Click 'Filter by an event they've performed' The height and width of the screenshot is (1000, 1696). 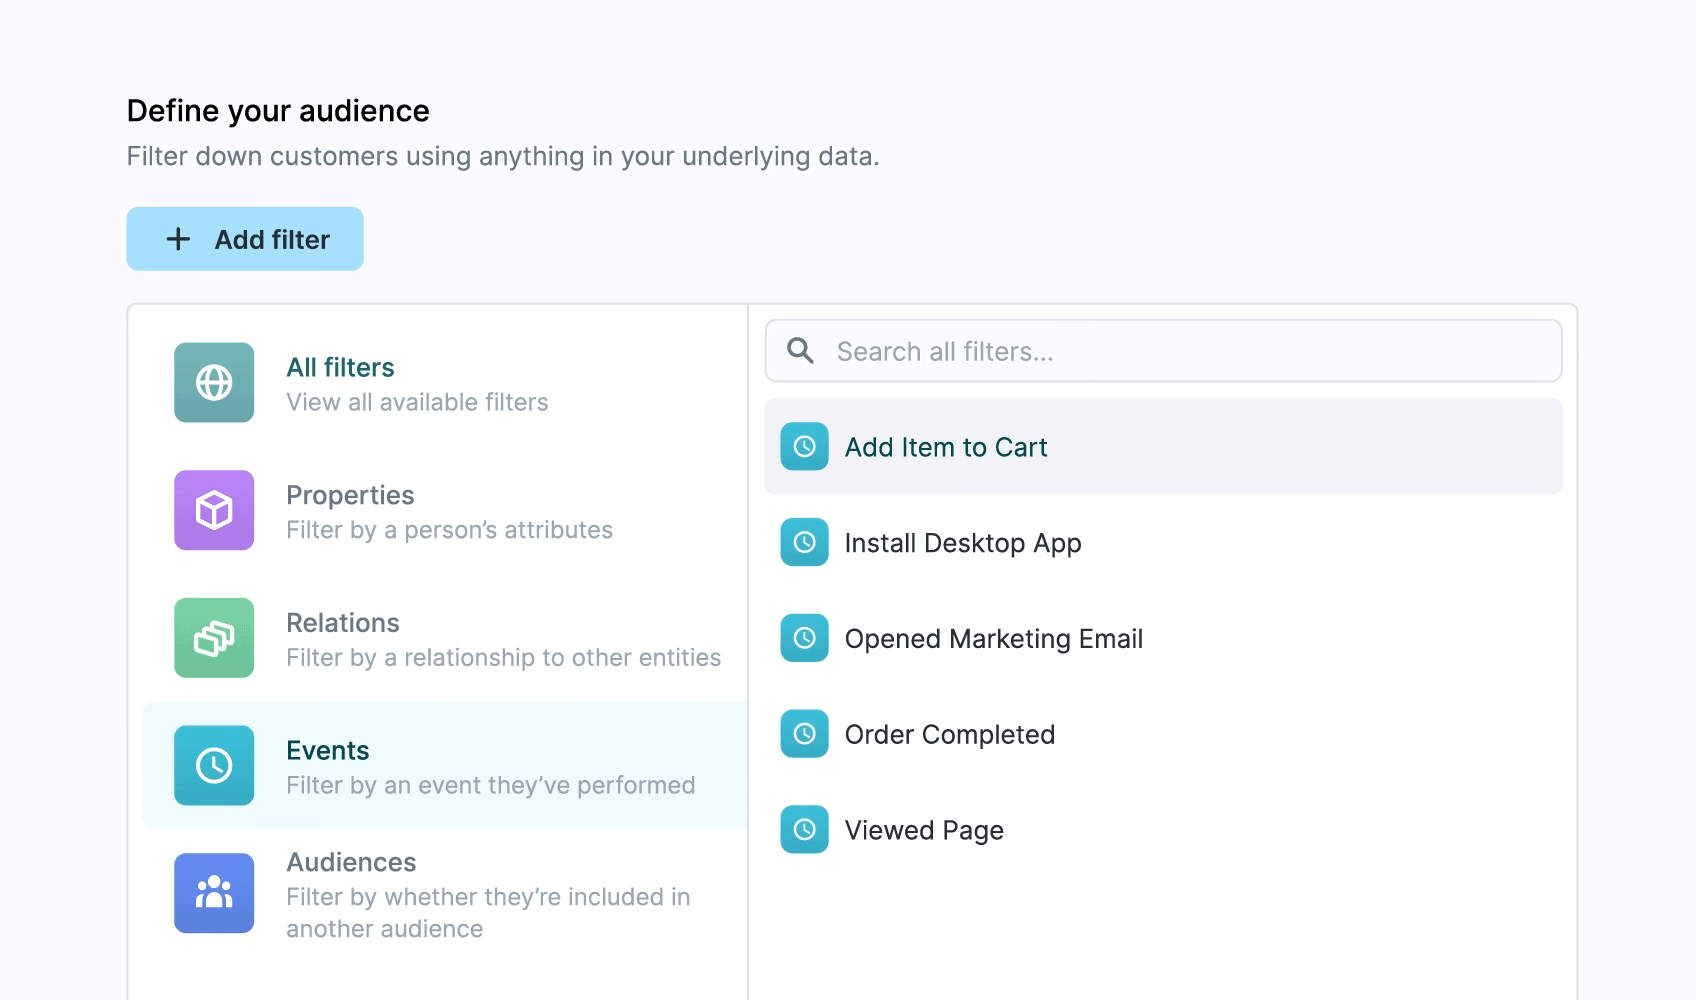(x=490, y=786)
